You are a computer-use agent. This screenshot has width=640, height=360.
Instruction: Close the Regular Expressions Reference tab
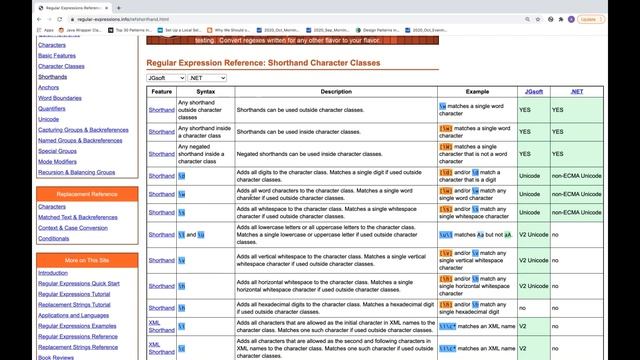107,8
